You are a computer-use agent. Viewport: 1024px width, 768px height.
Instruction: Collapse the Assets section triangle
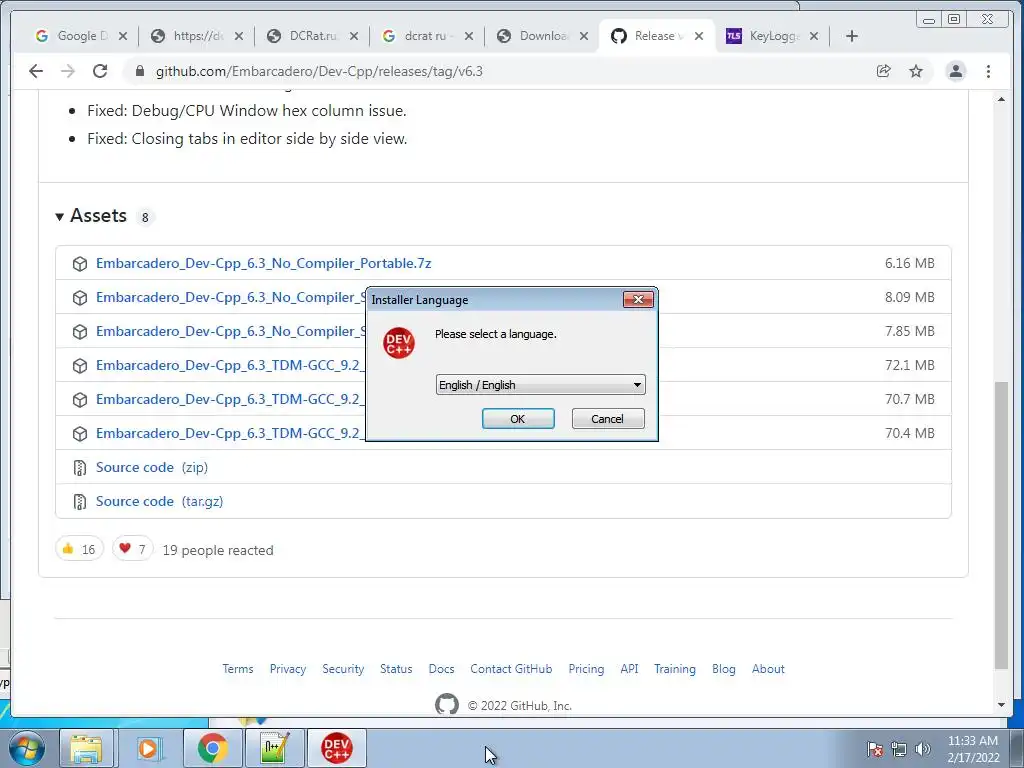(x=59, y=216)
